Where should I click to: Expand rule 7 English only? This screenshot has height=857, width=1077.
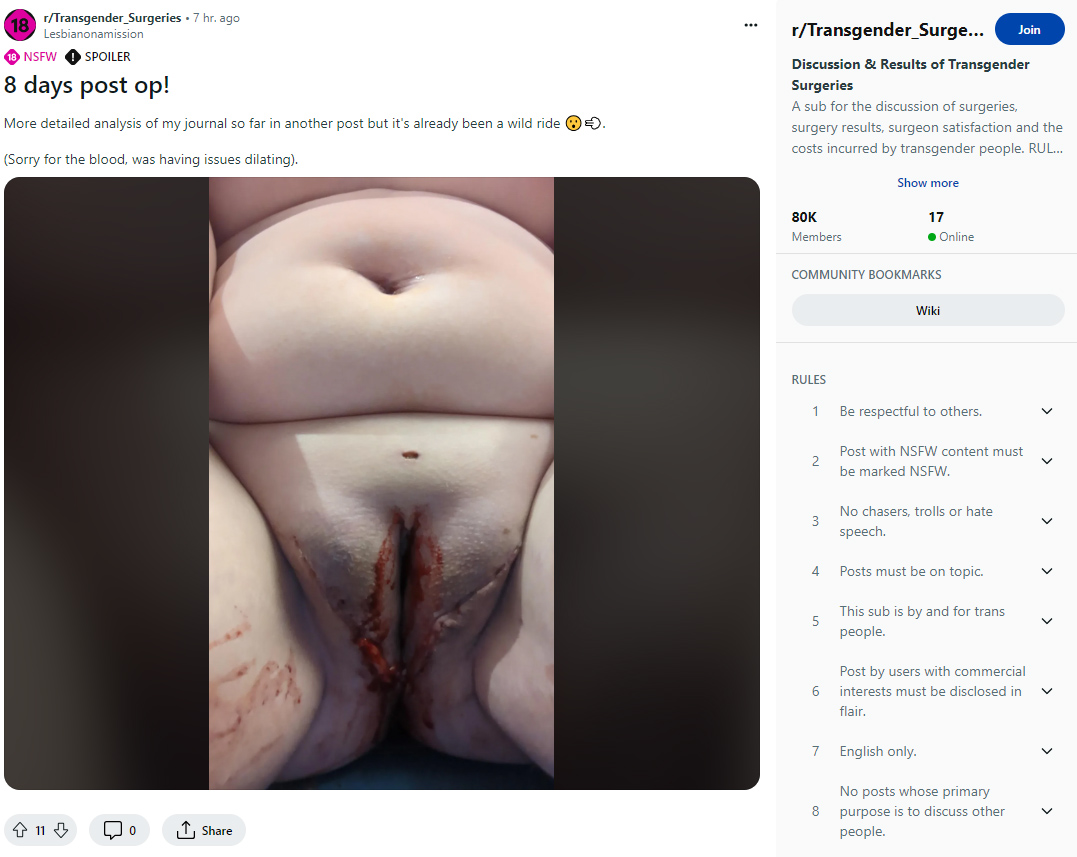[x=1047, y=751]
